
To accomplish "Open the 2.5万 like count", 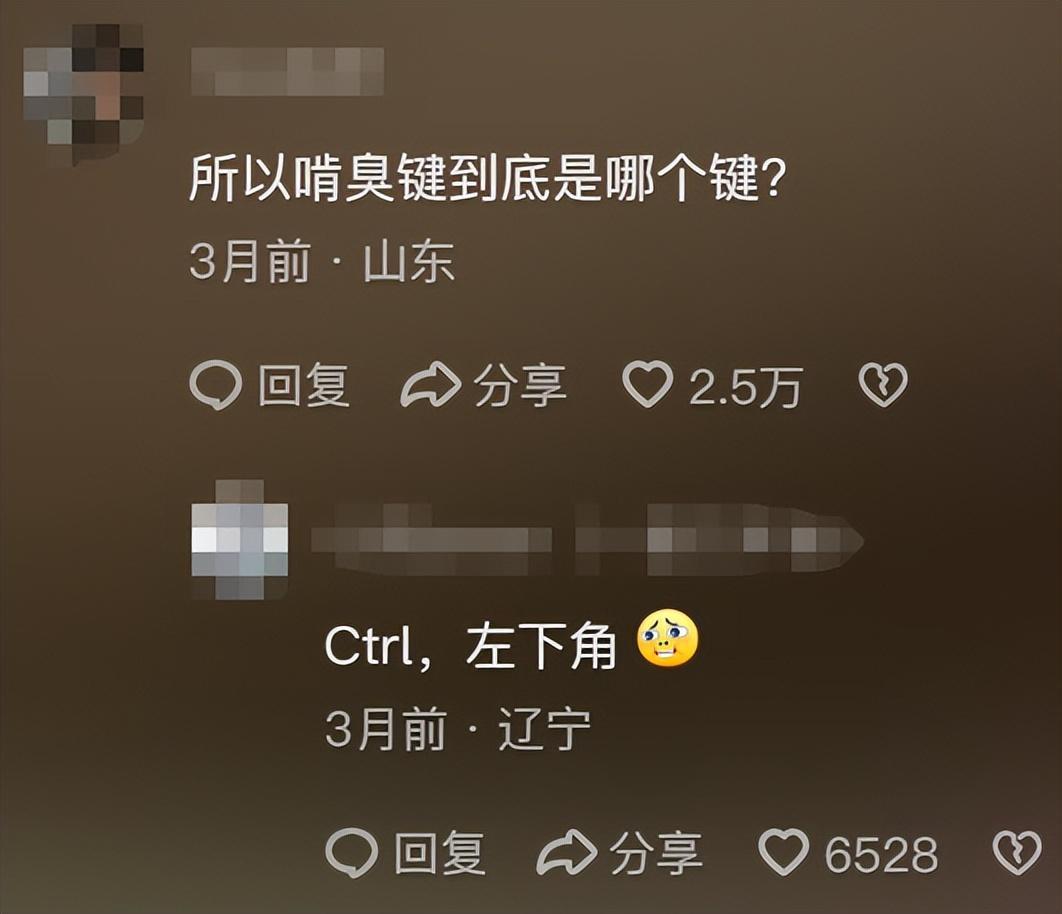I will 746,387.
